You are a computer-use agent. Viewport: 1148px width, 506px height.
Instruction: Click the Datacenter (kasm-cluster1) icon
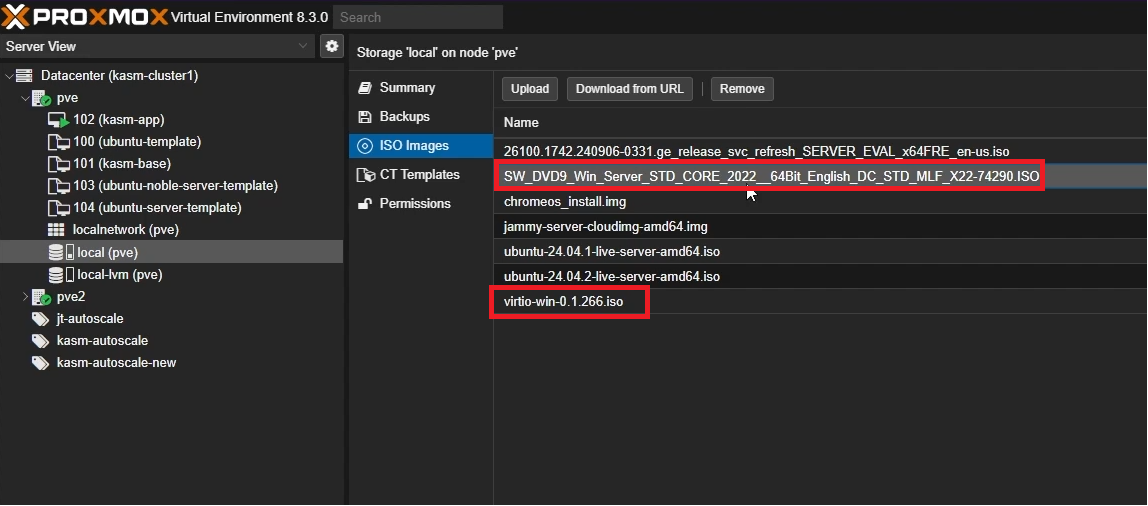point(27,76)
